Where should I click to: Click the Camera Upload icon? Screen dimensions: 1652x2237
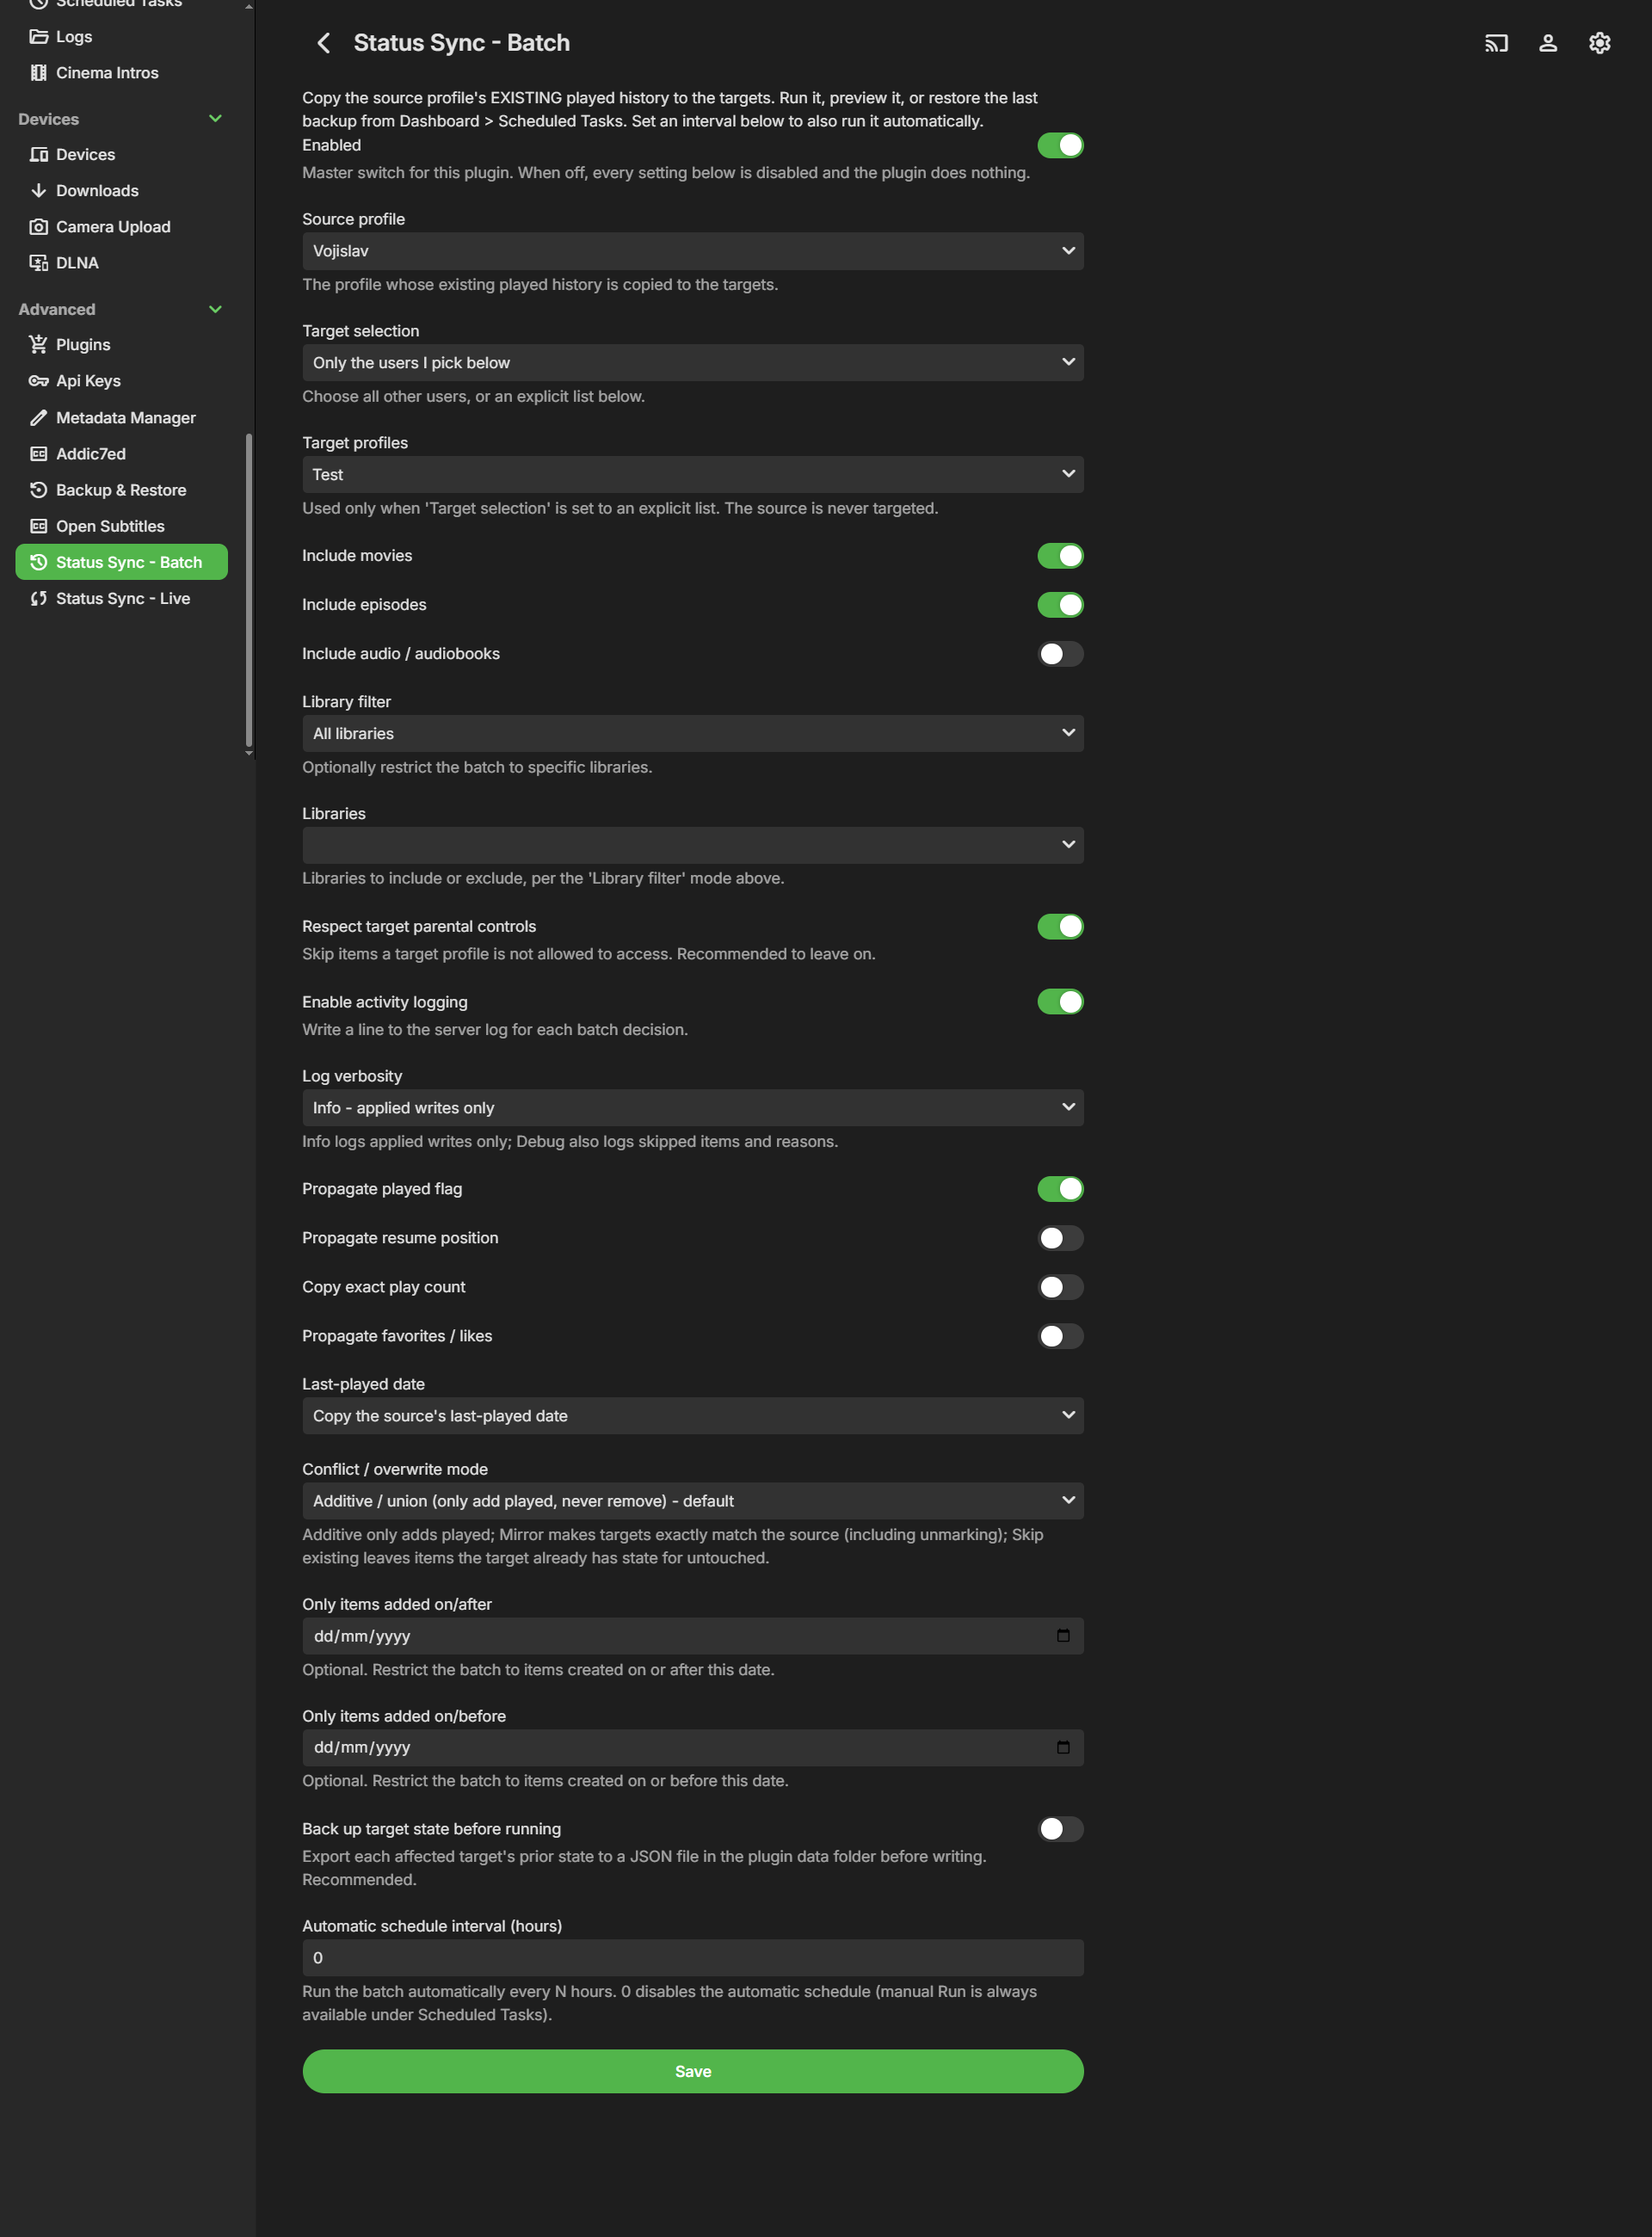click(39, 227)
